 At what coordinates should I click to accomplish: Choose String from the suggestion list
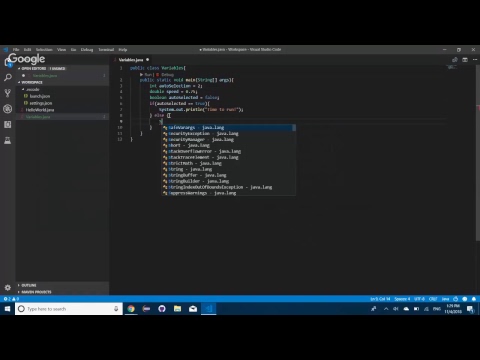coord(229,169)
